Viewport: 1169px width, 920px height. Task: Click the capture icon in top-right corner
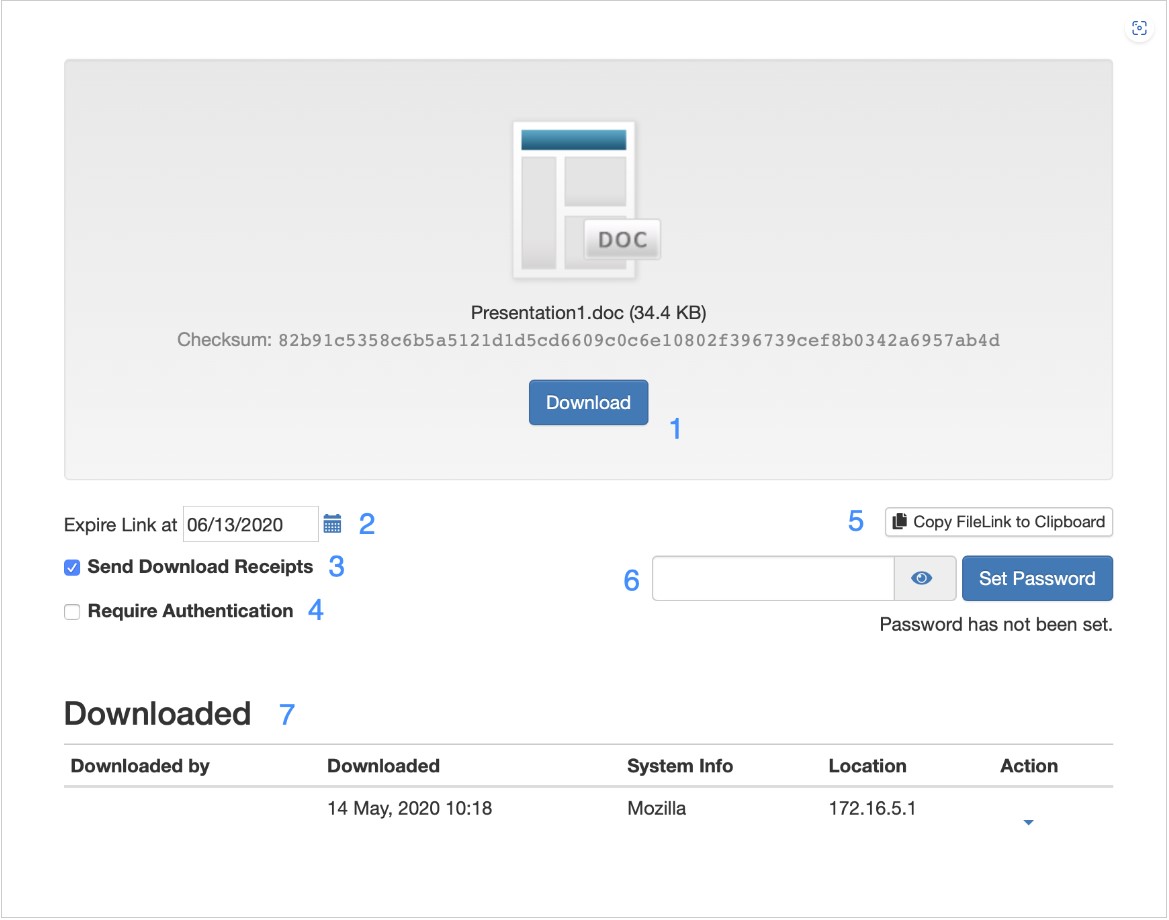[1139, 29]
